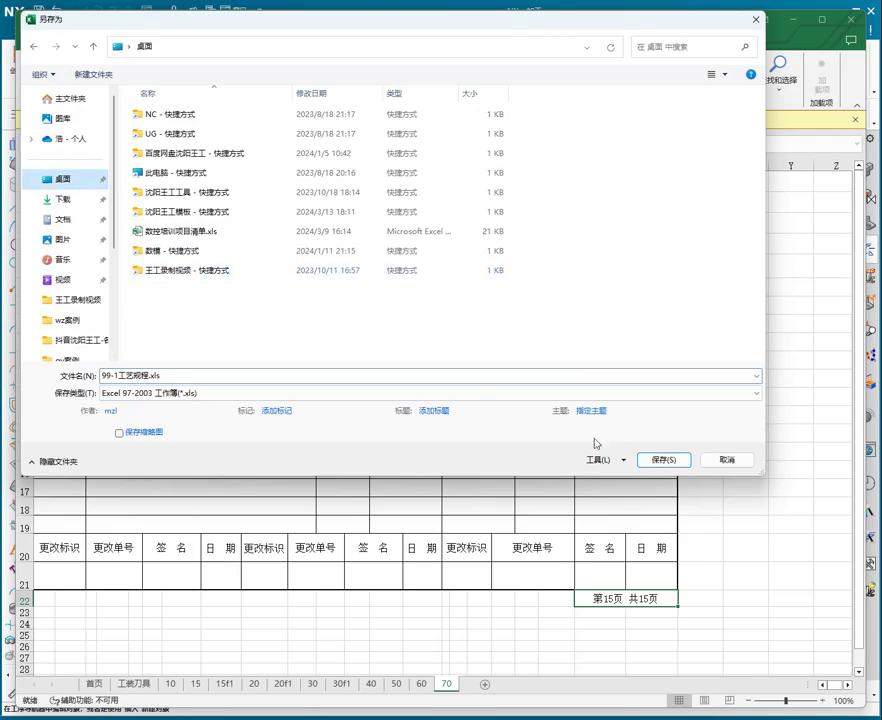Click the 下载 Downloads folder in sidebar
Viewport: 882px width, 720px height.
[x=63, y=199]
